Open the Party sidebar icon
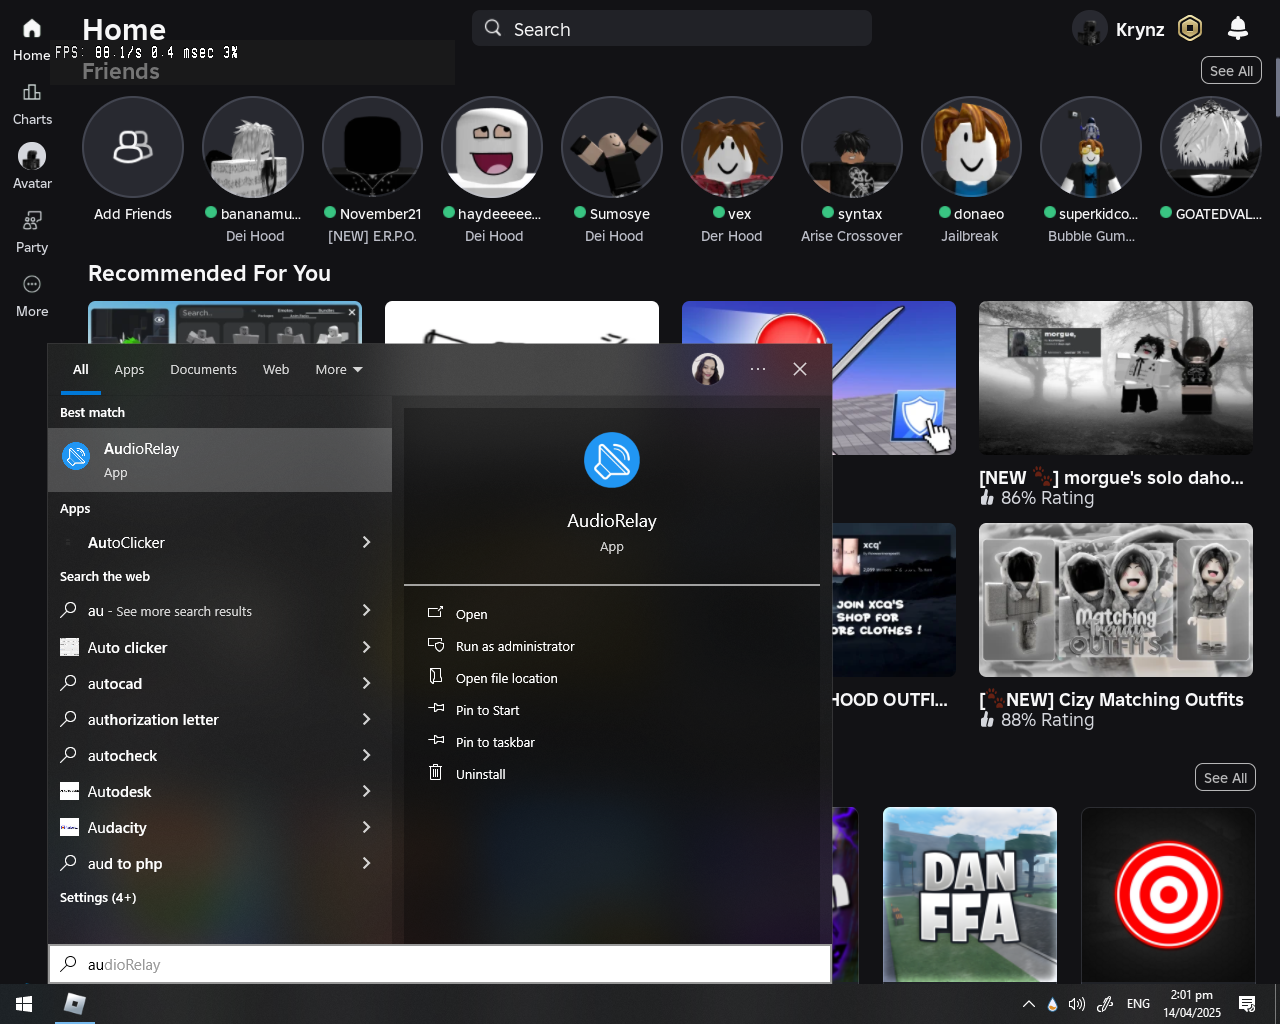The height and width of the screenshot is (1024, 1280). click(32, 221)
